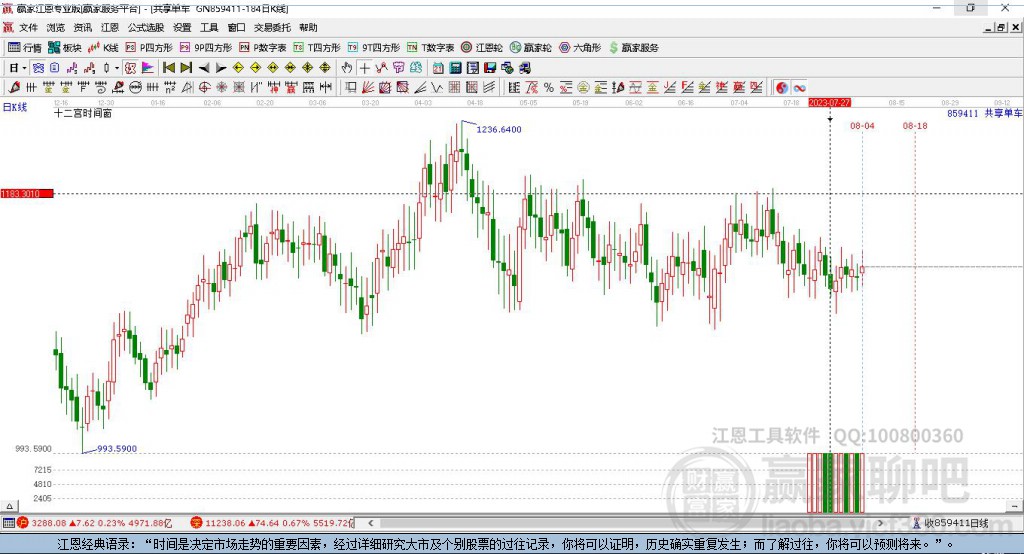This screenshot has width=1024, height=554.
Task: Click the blue infinity symbol icon
Action: coord(799,88)
